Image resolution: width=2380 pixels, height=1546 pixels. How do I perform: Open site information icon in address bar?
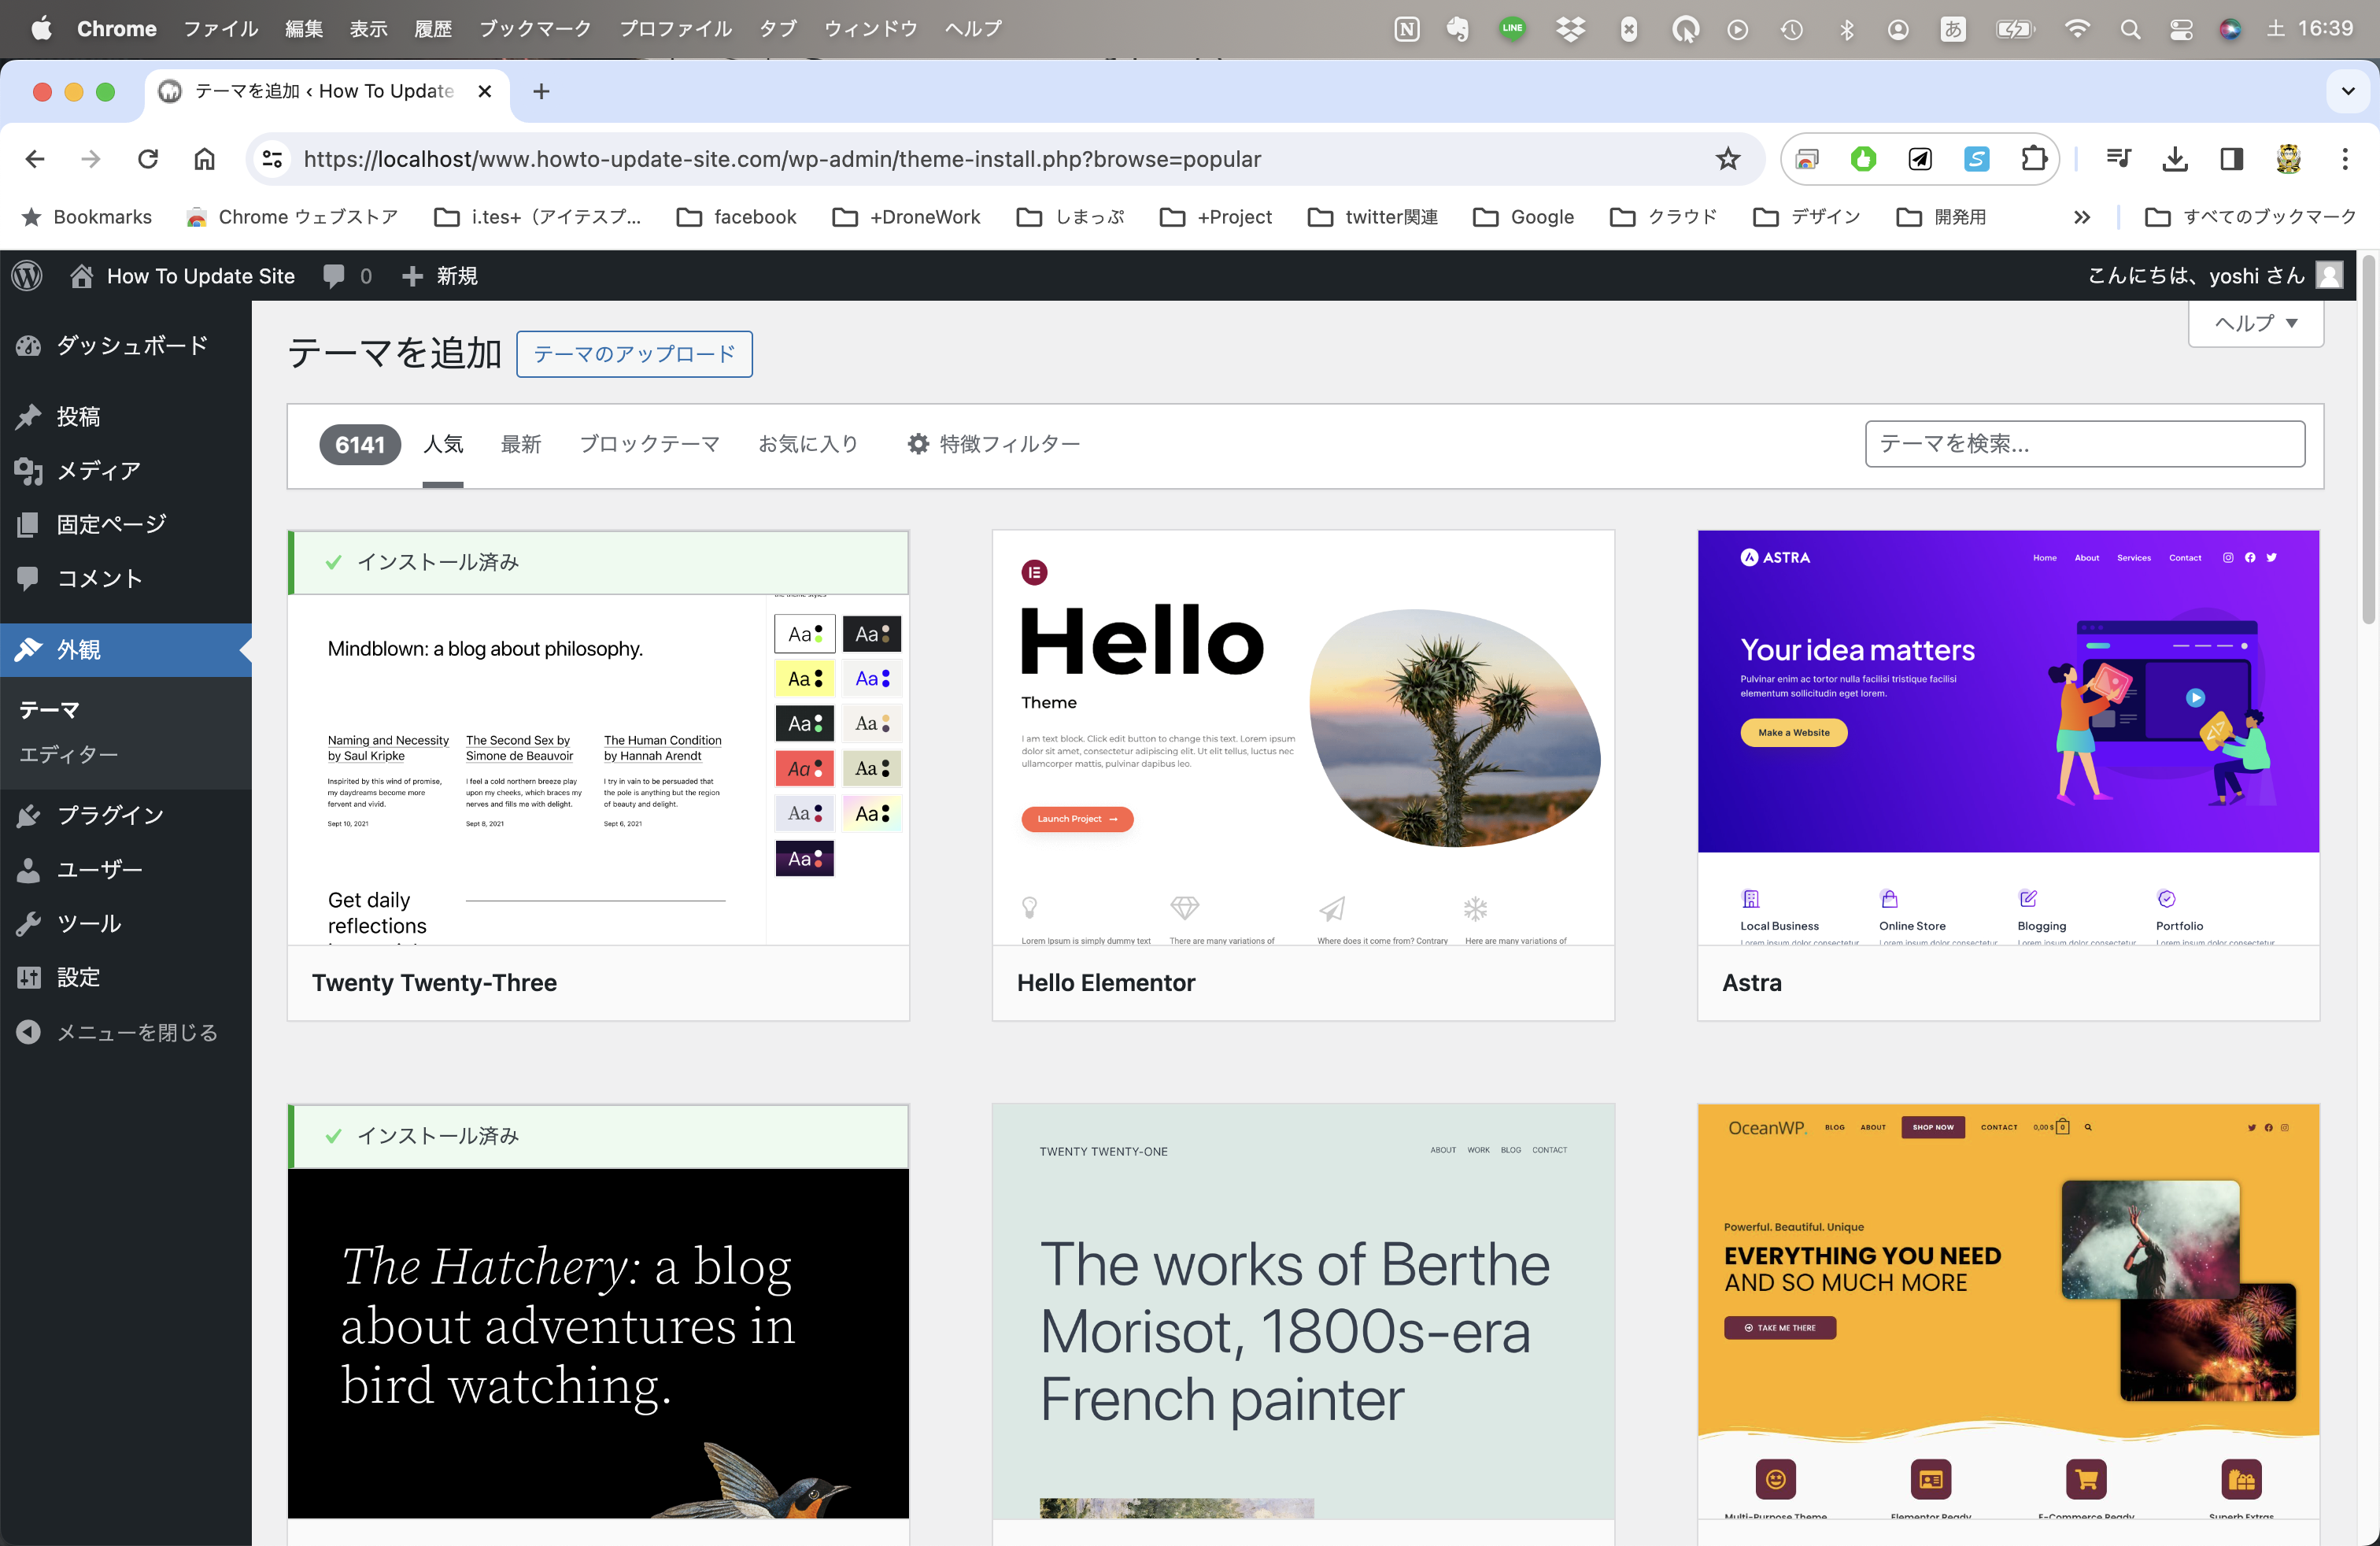coord(272,159)
